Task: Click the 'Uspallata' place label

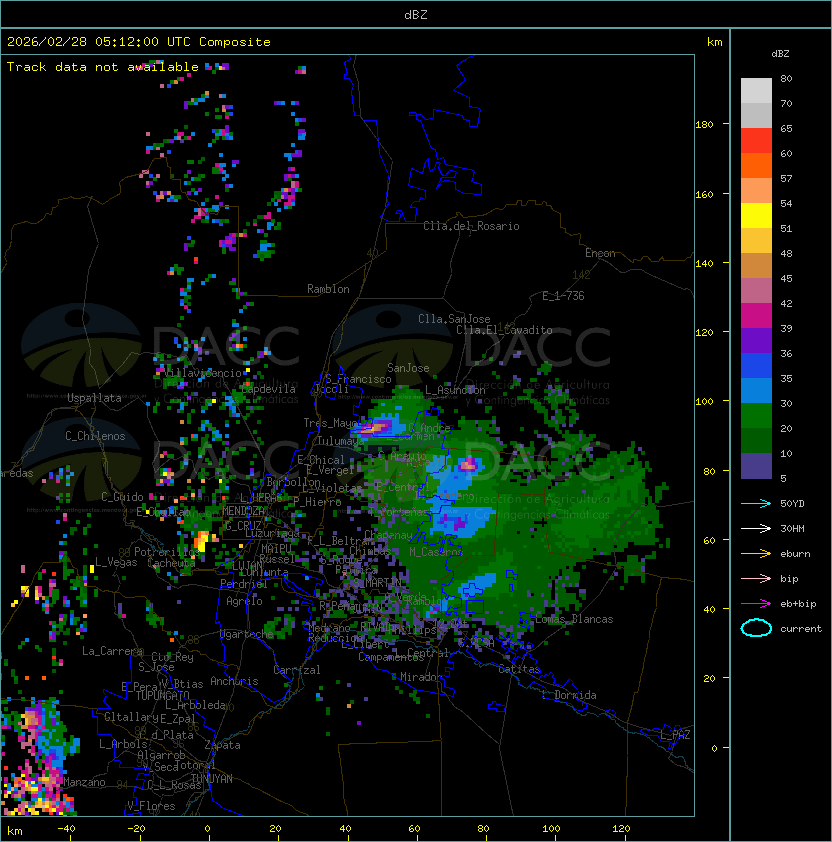Action: pos(94,398)
